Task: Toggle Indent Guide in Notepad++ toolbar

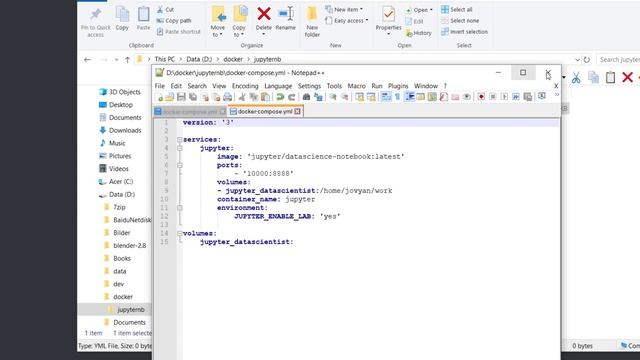Action: 409,97
